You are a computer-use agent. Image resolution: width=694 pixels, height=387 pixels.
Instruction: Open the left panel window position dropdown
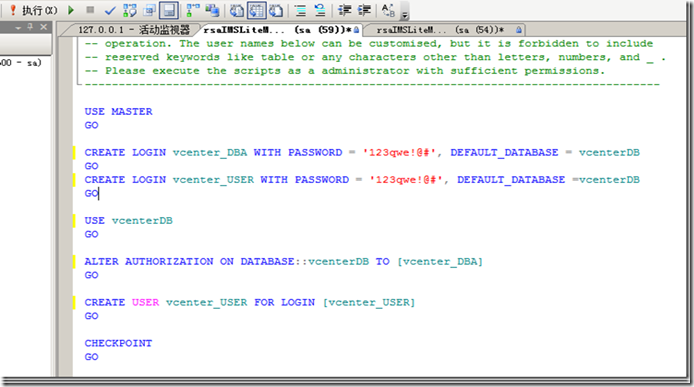click(x=18, y=27)
